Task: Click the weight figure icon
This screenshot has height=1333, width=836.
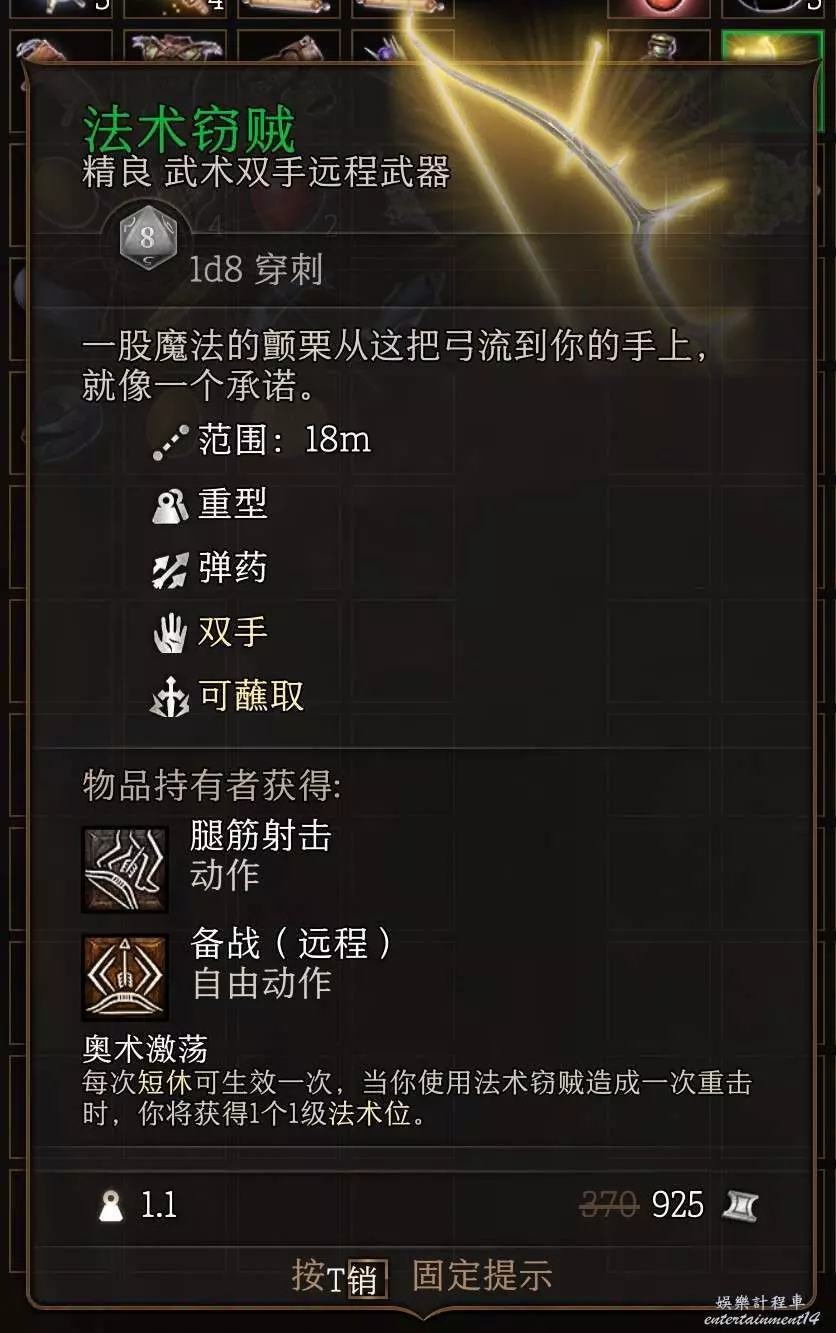Action: pos(111,1206)
